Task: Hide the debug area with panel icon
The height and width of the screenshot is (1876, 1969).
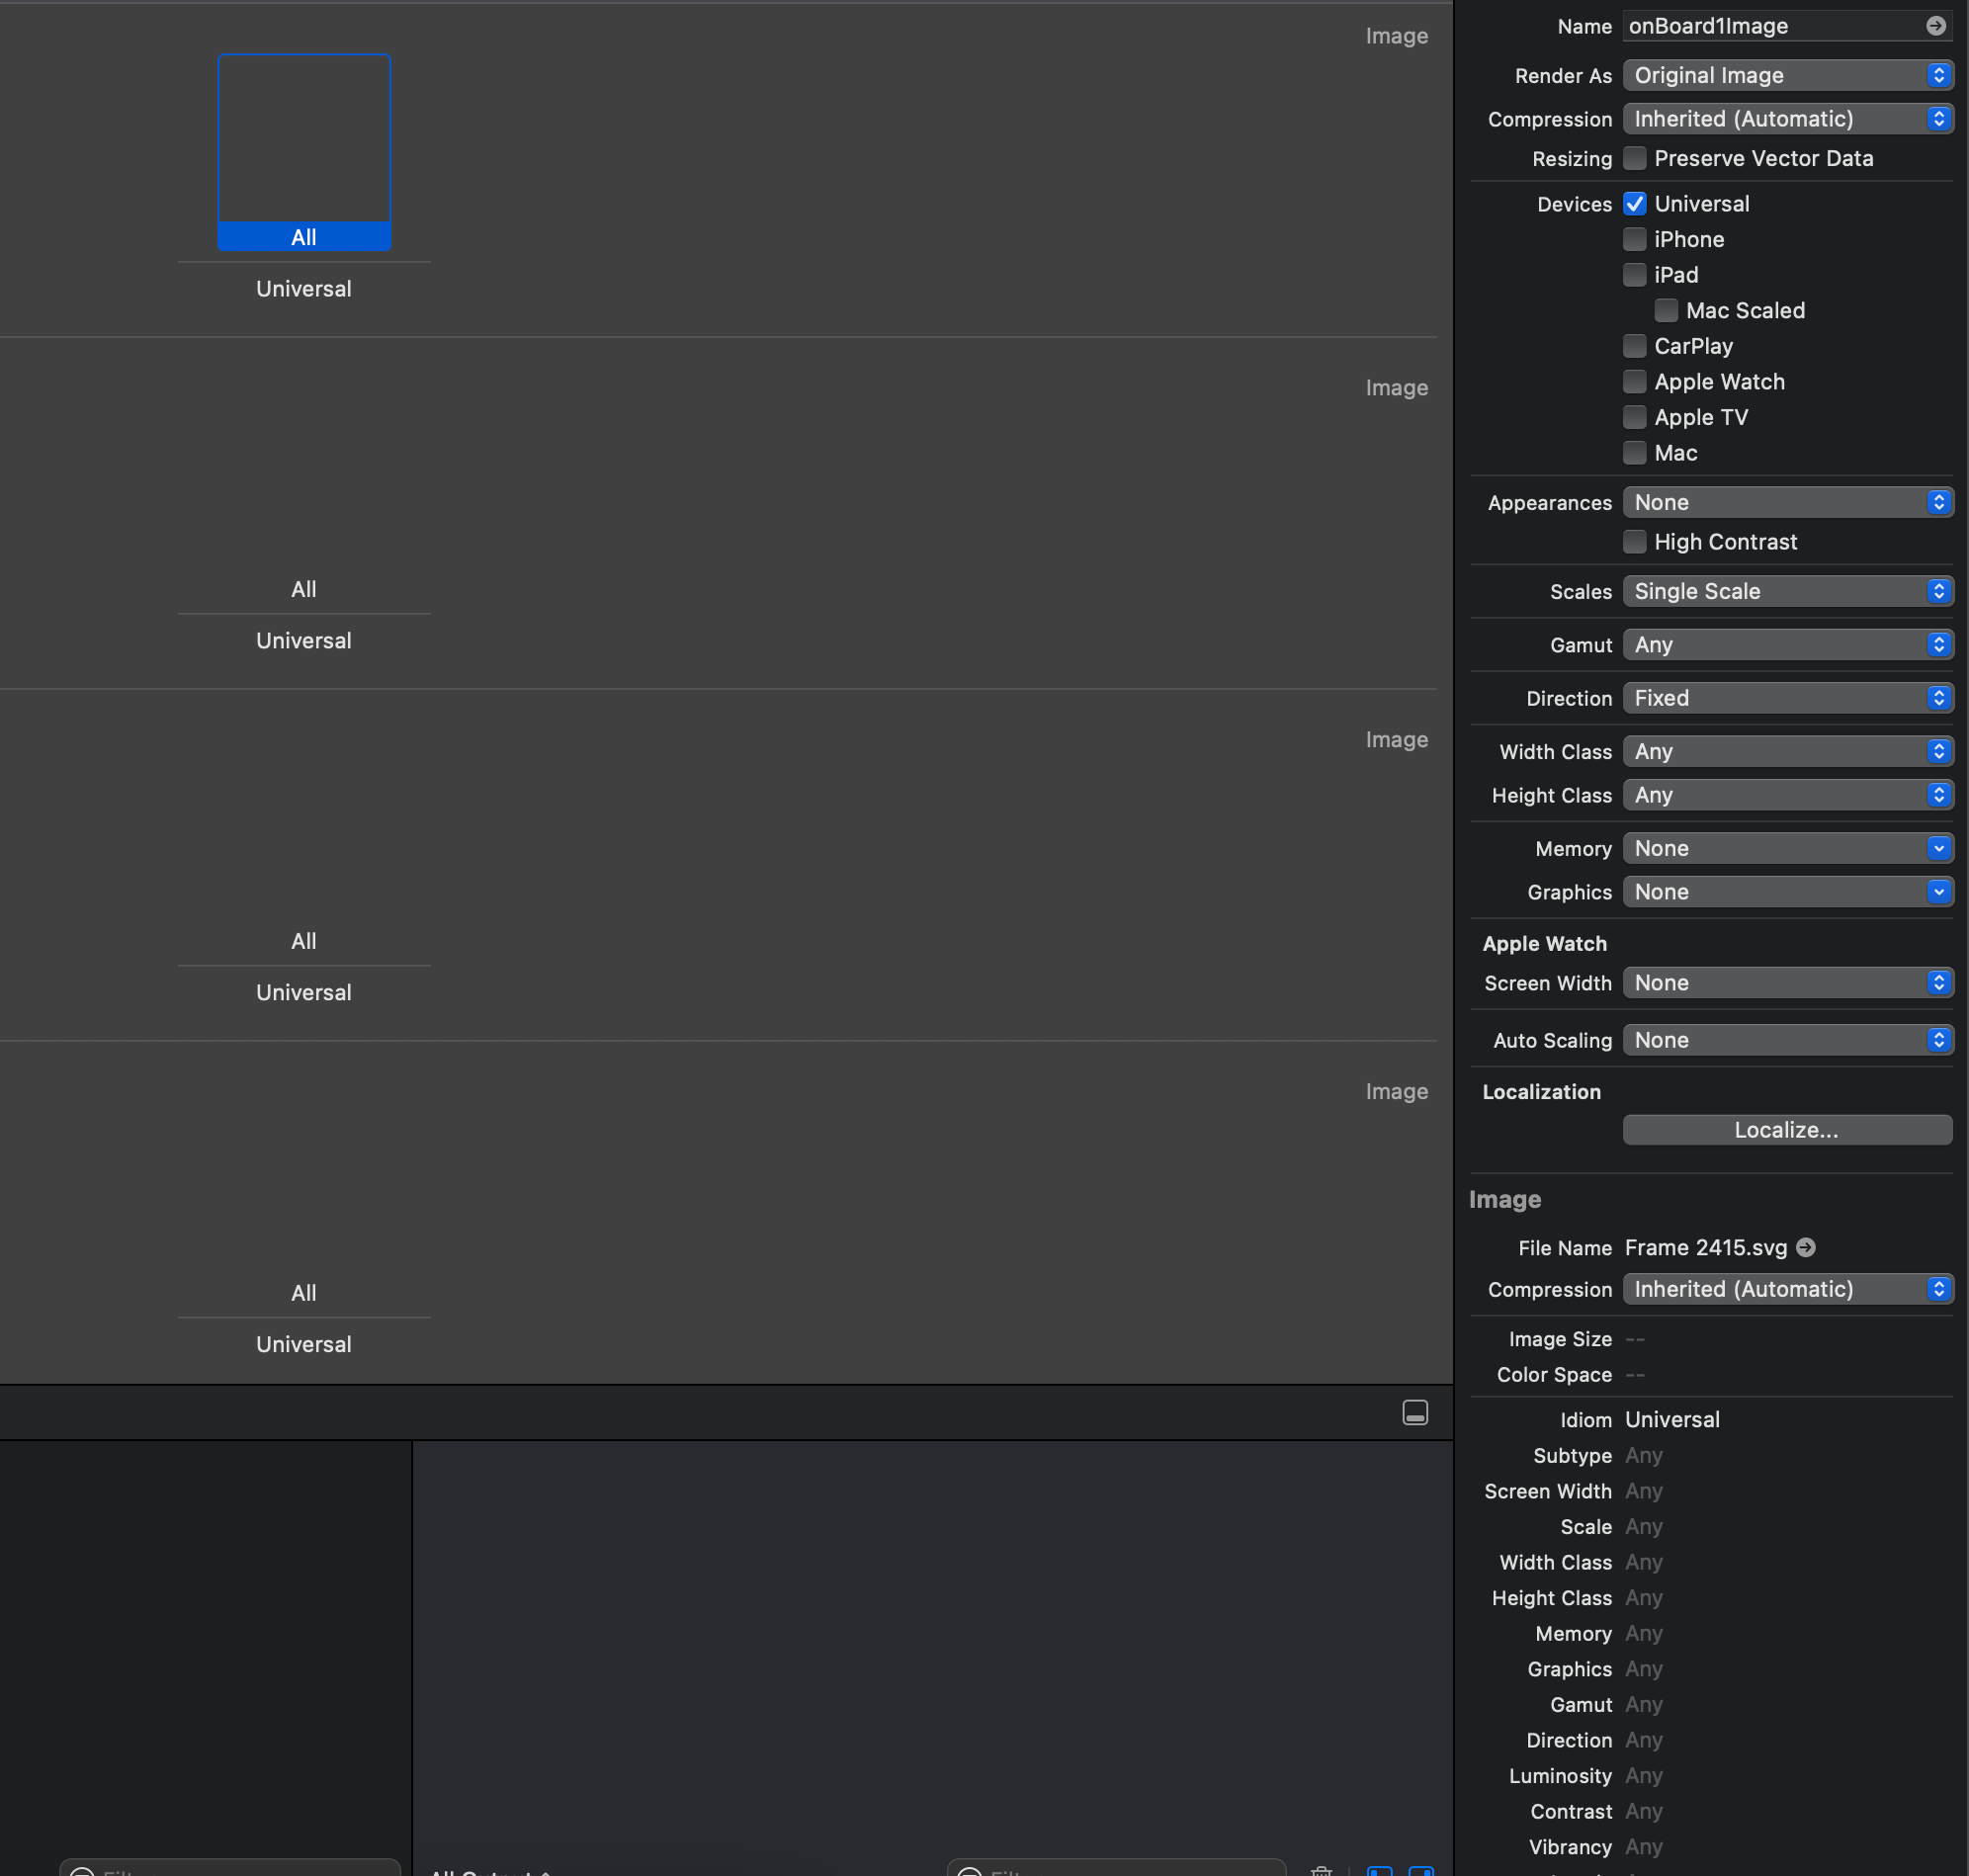Action: 1414,1412
